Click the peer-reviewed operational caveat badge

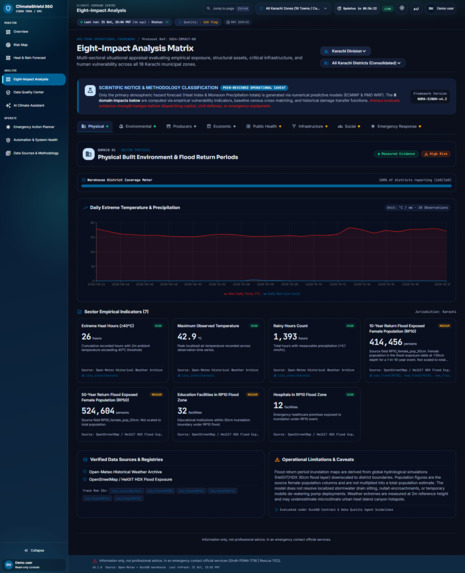pos(254,88)
